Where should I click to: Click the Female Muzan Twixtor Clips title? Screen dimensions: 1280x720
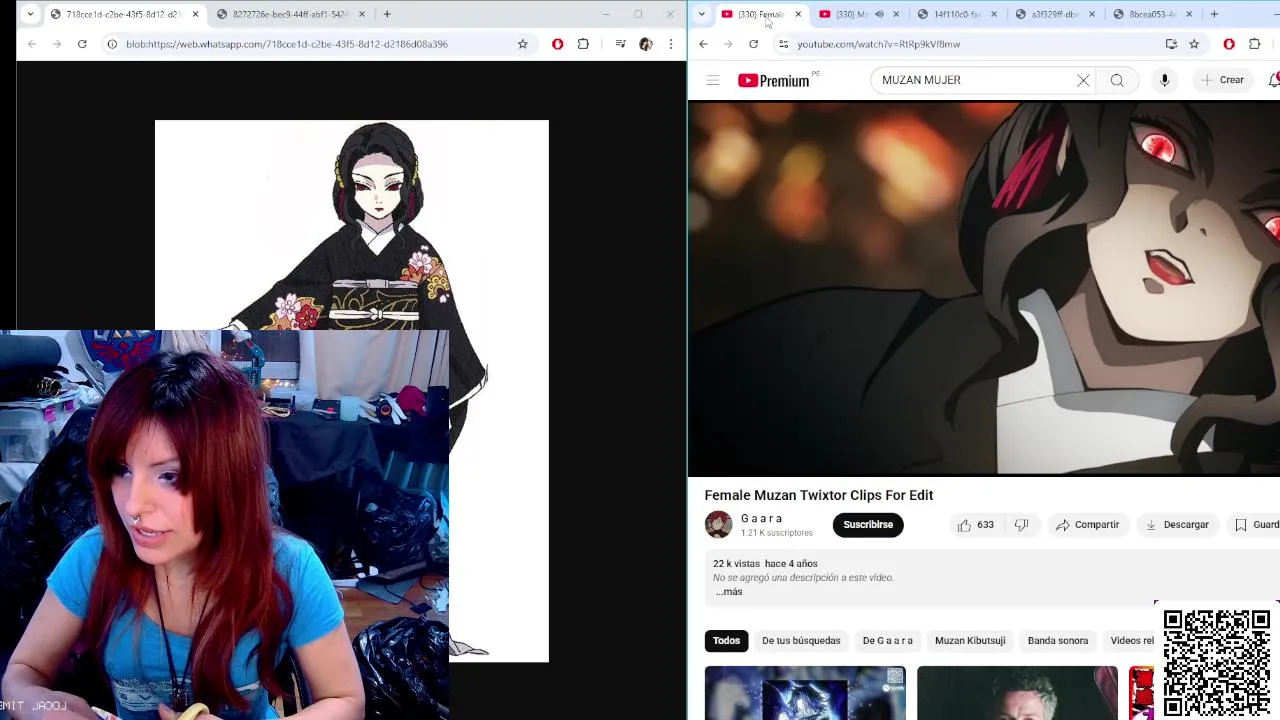819,495
